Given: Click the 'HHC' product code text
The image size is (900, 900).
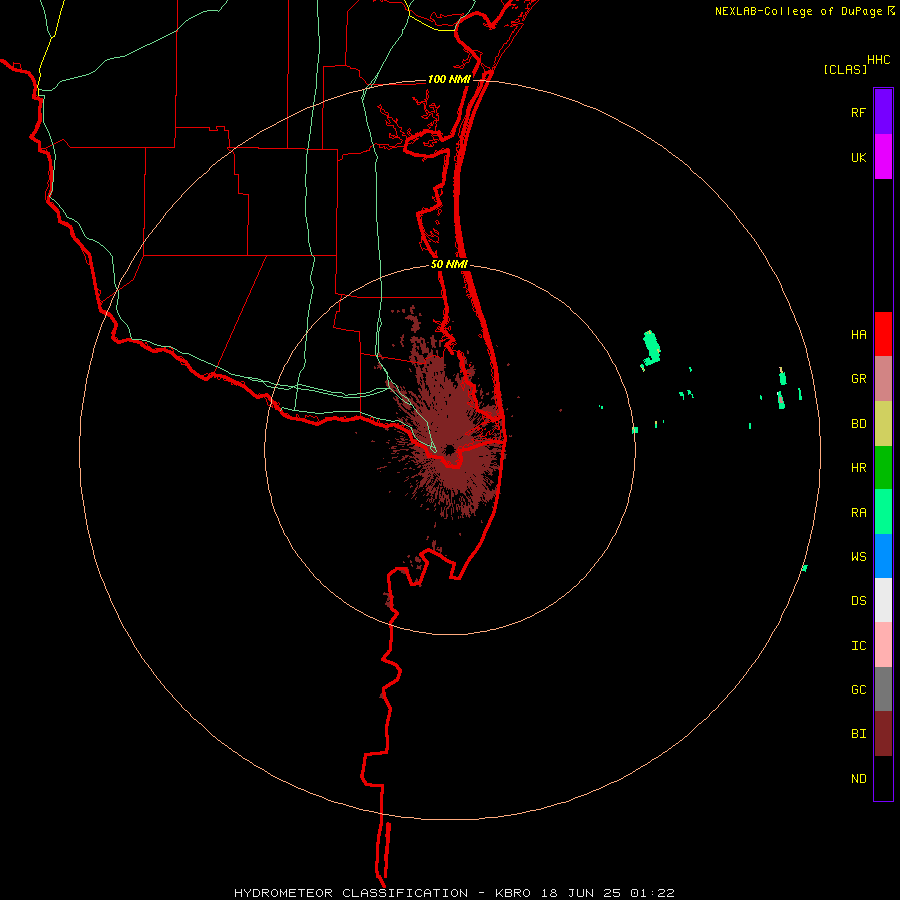Looking at the screenshot, I should click(878, 60).
